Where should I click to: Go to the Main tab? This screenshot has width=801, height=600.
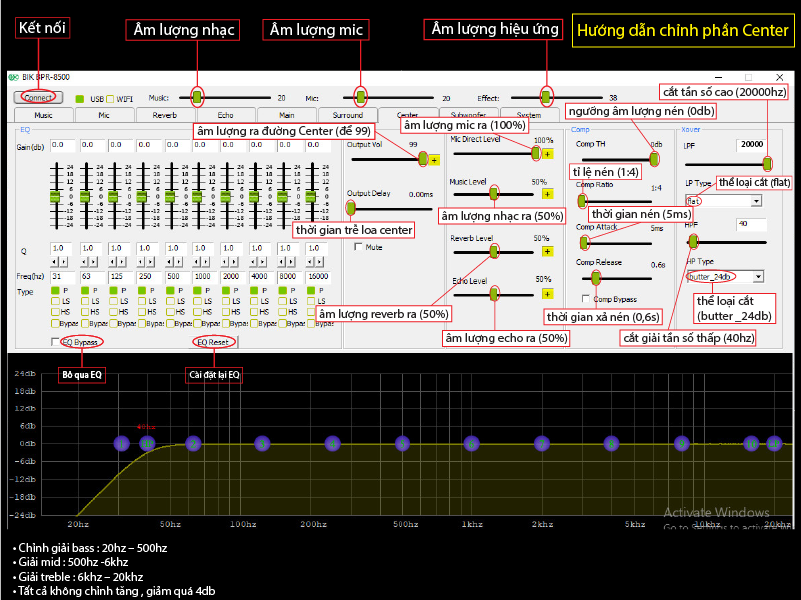click(x=287, y=115)
